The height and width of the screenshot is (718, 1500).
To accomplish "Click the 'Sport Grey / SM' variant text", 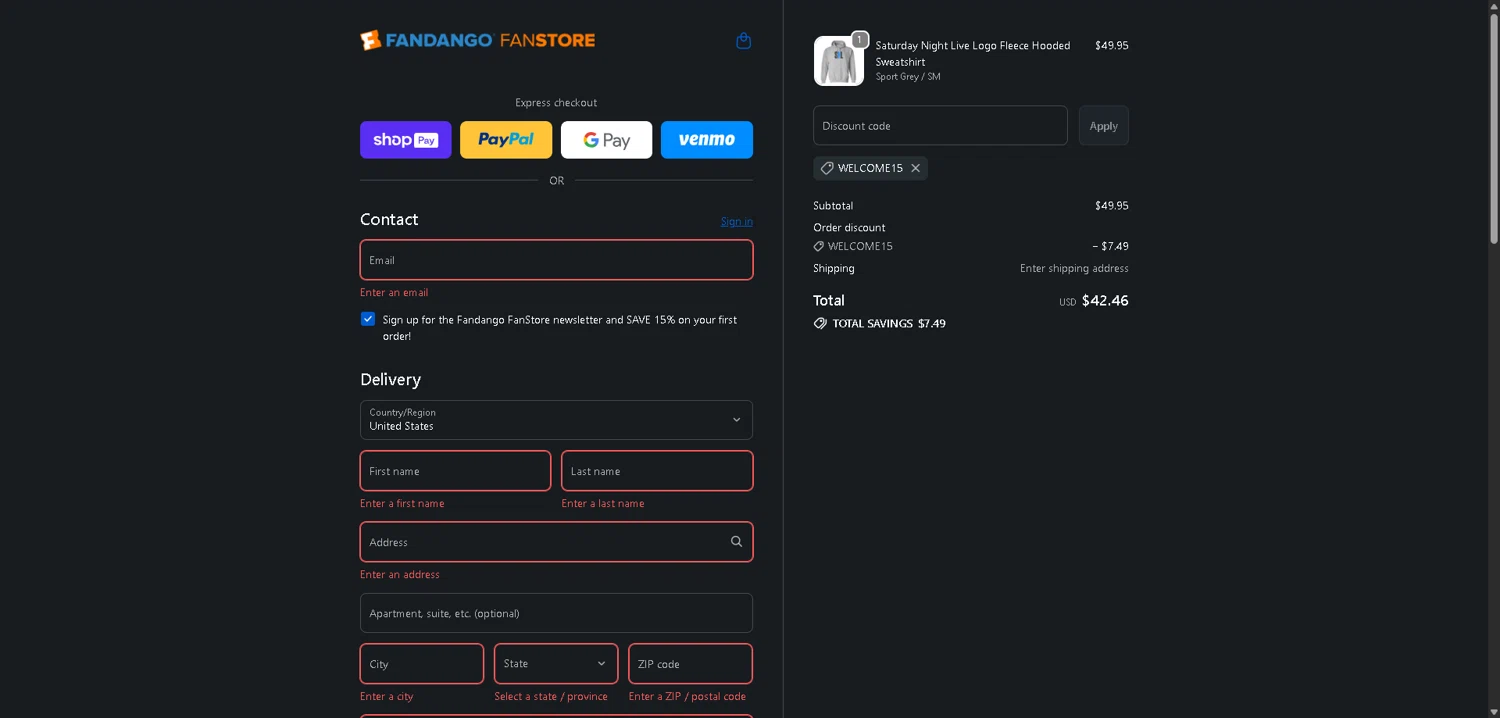I will point(908,77).
